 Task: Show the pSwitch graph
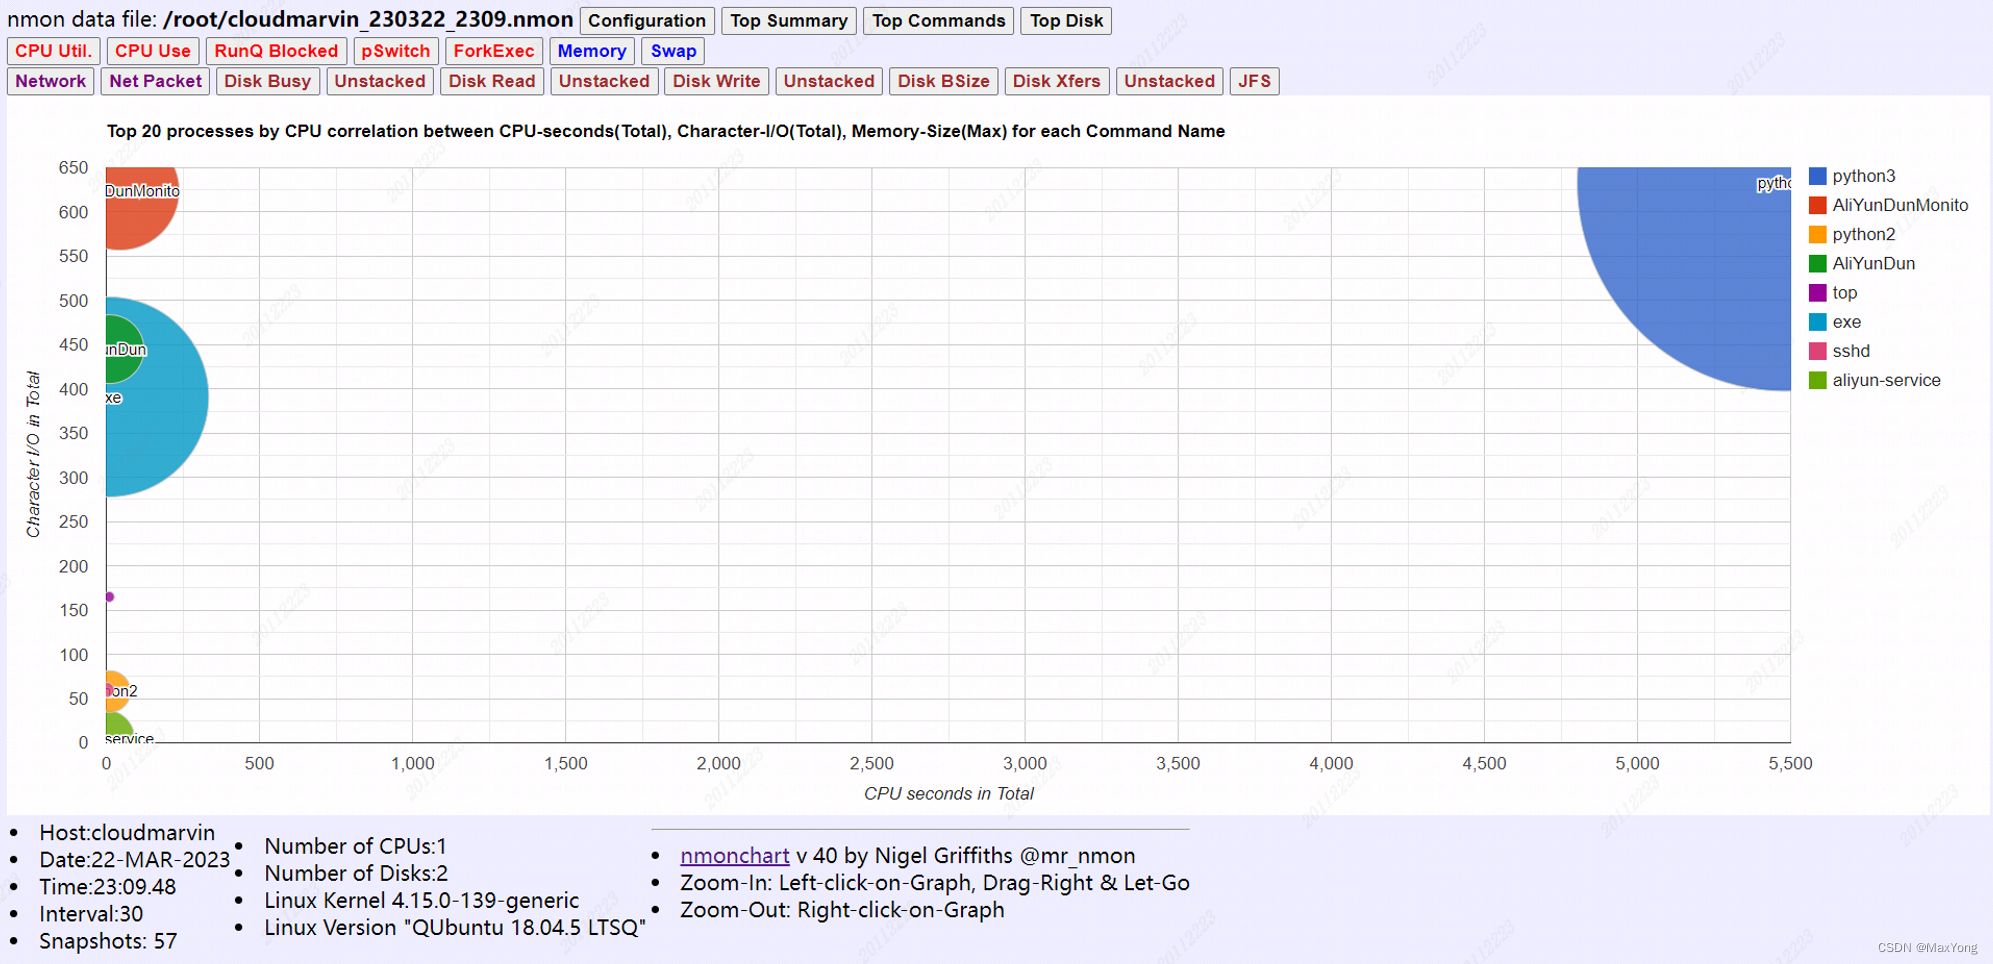395,51
